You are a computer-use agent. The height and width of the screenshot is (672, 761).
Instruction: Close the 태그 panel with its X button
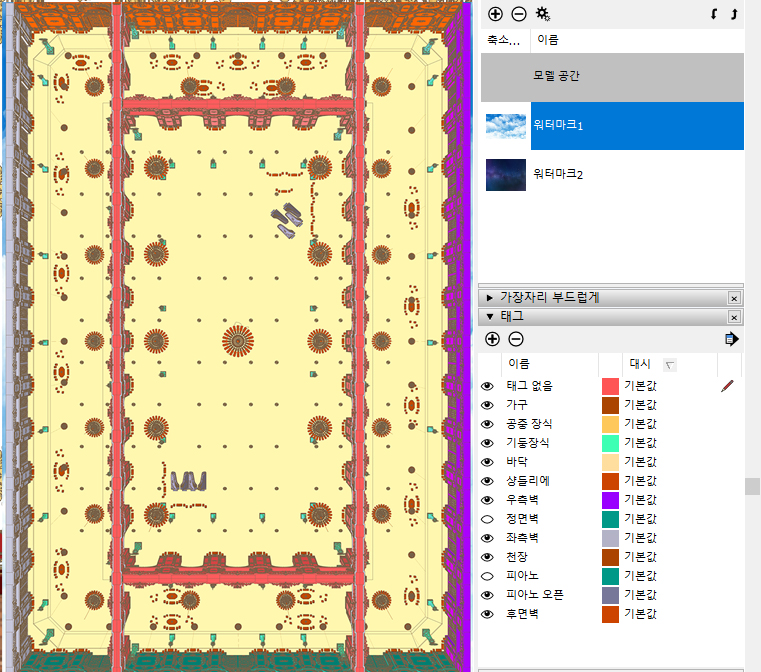pyautogui.click(x=734, y=317)
